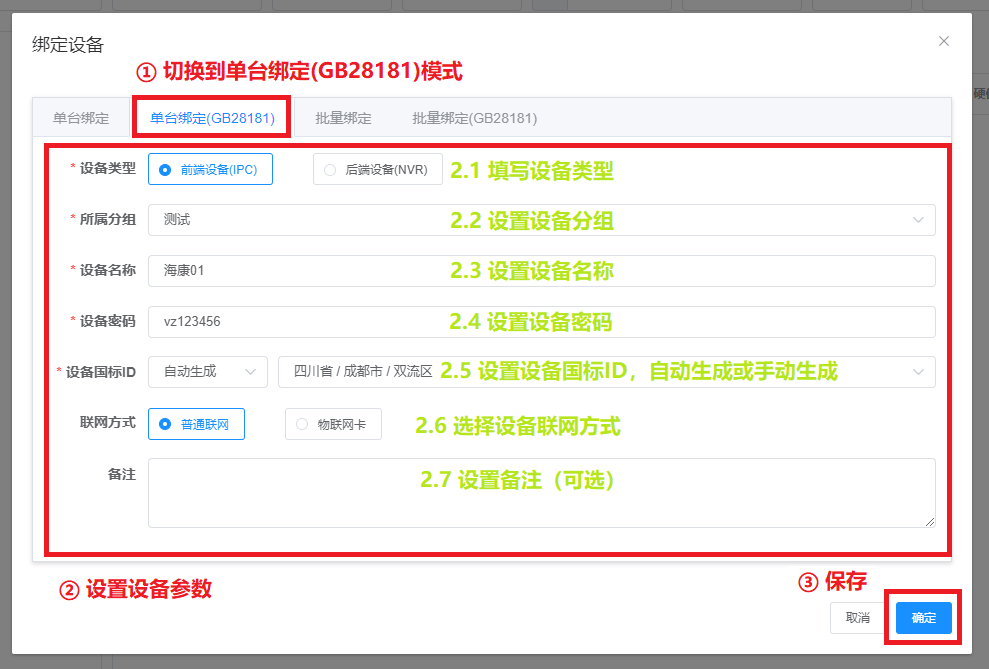This screenshot has height=669, width=989.
Task: Expand the 所属分组 dropdown
Action: tap(541, 220)
